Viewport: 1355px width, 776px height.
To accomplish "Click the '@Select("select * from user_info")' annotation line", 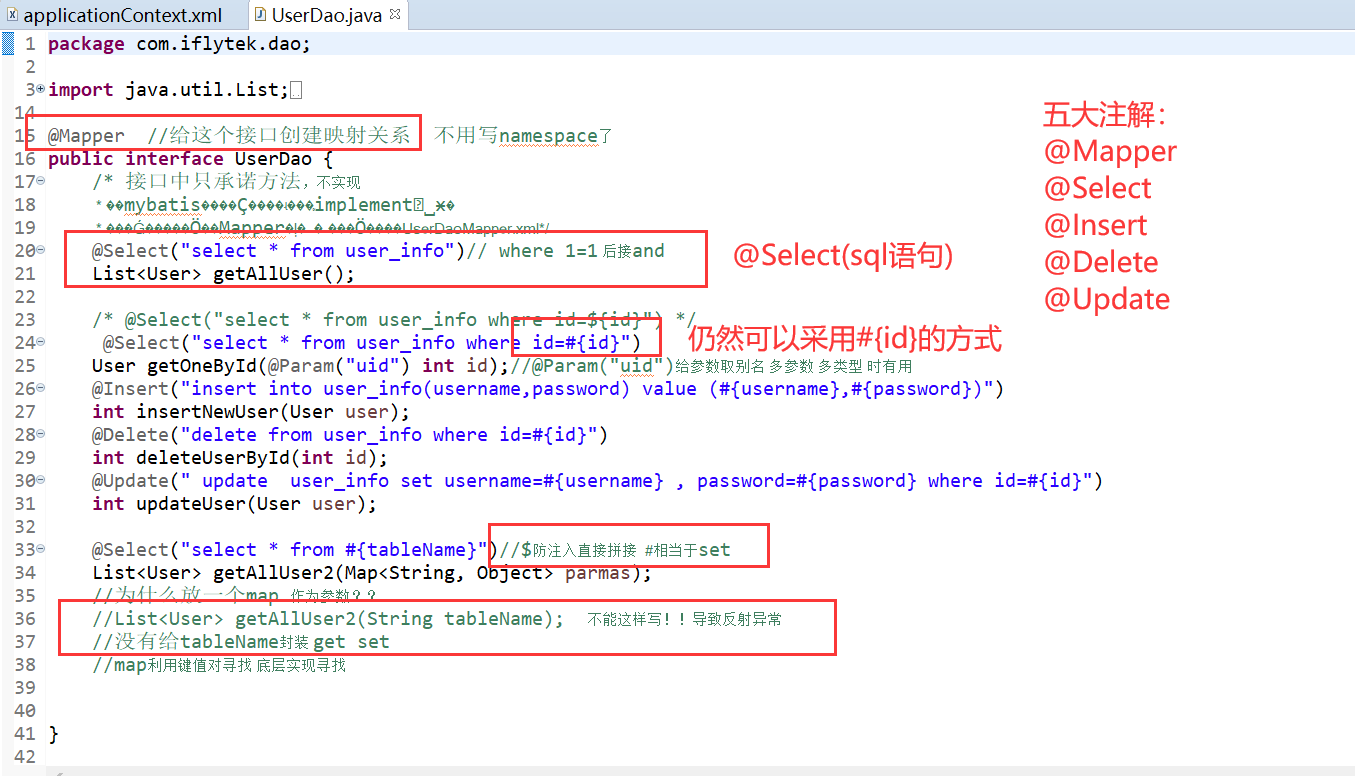I will [x=278, y=251].
